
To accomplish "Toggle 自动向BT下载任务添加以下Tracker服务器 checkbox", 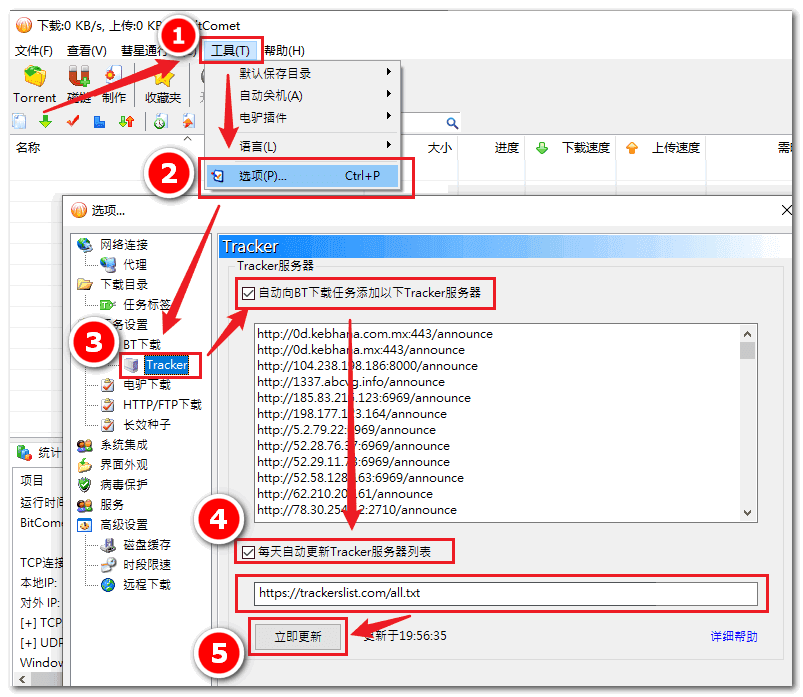I will point(248,293).
